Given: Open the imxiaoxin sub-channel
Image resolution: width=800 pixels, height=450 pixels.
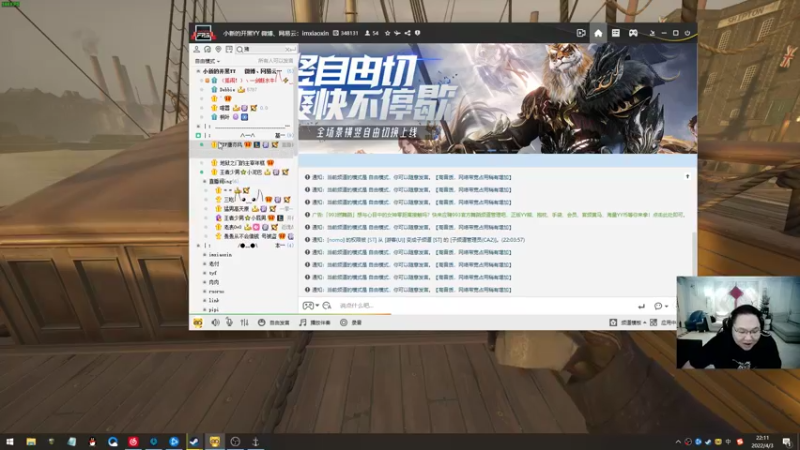Looking at the screenshot, I should coord(220,255).
